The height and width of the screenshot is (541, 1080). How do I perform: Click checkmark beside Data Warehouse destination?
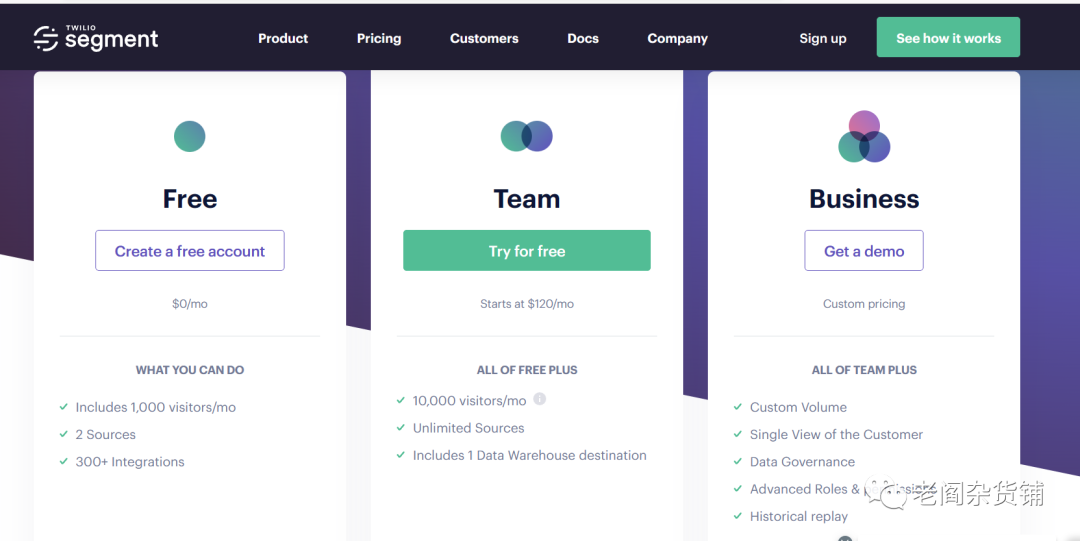coord(401,454)
